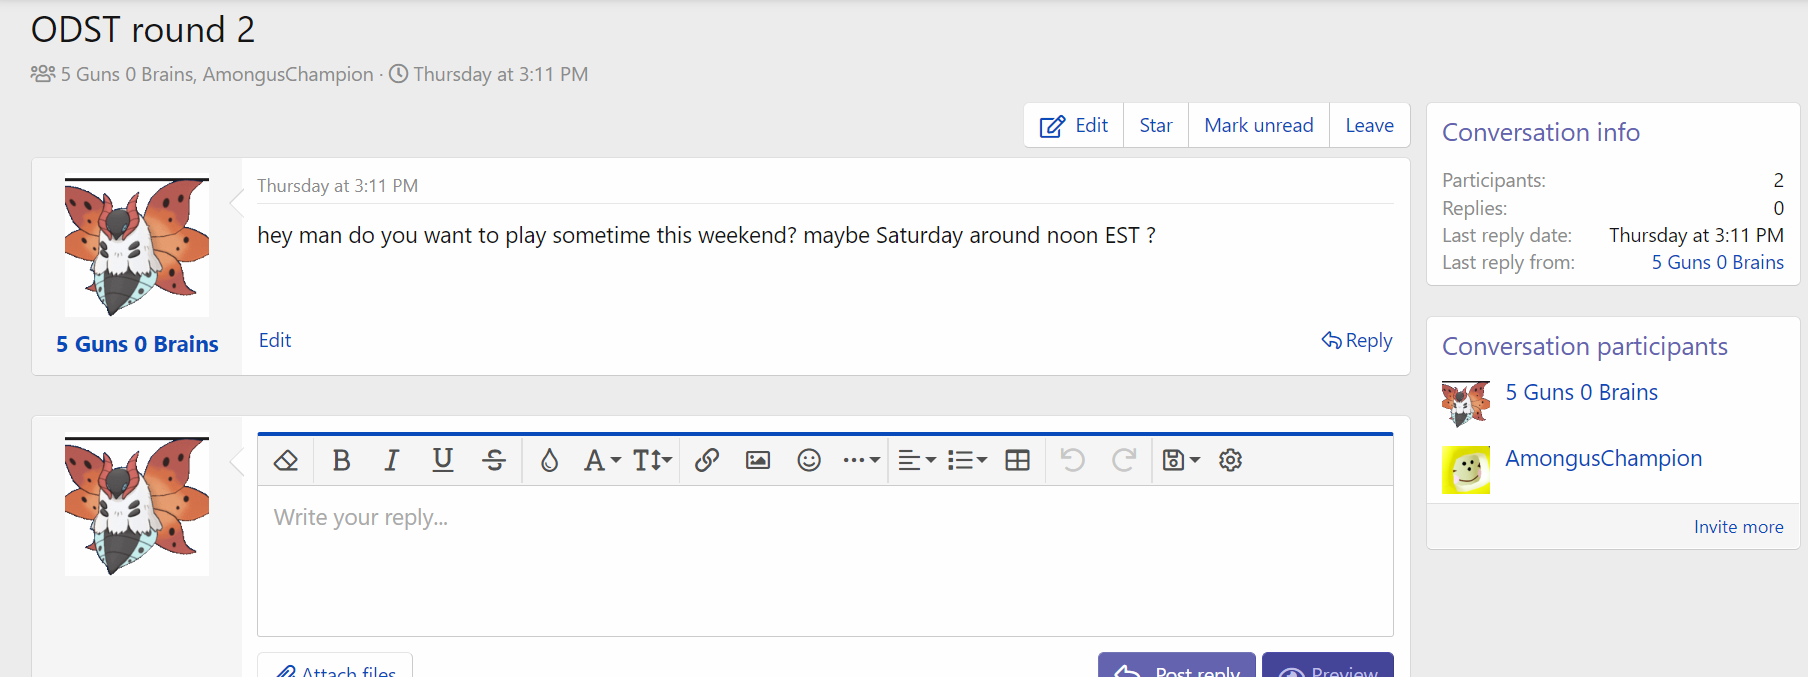The image size is (1808, 677).
Task: Toggle Bold formatting in editor
Action: click(x=341, y=460)
